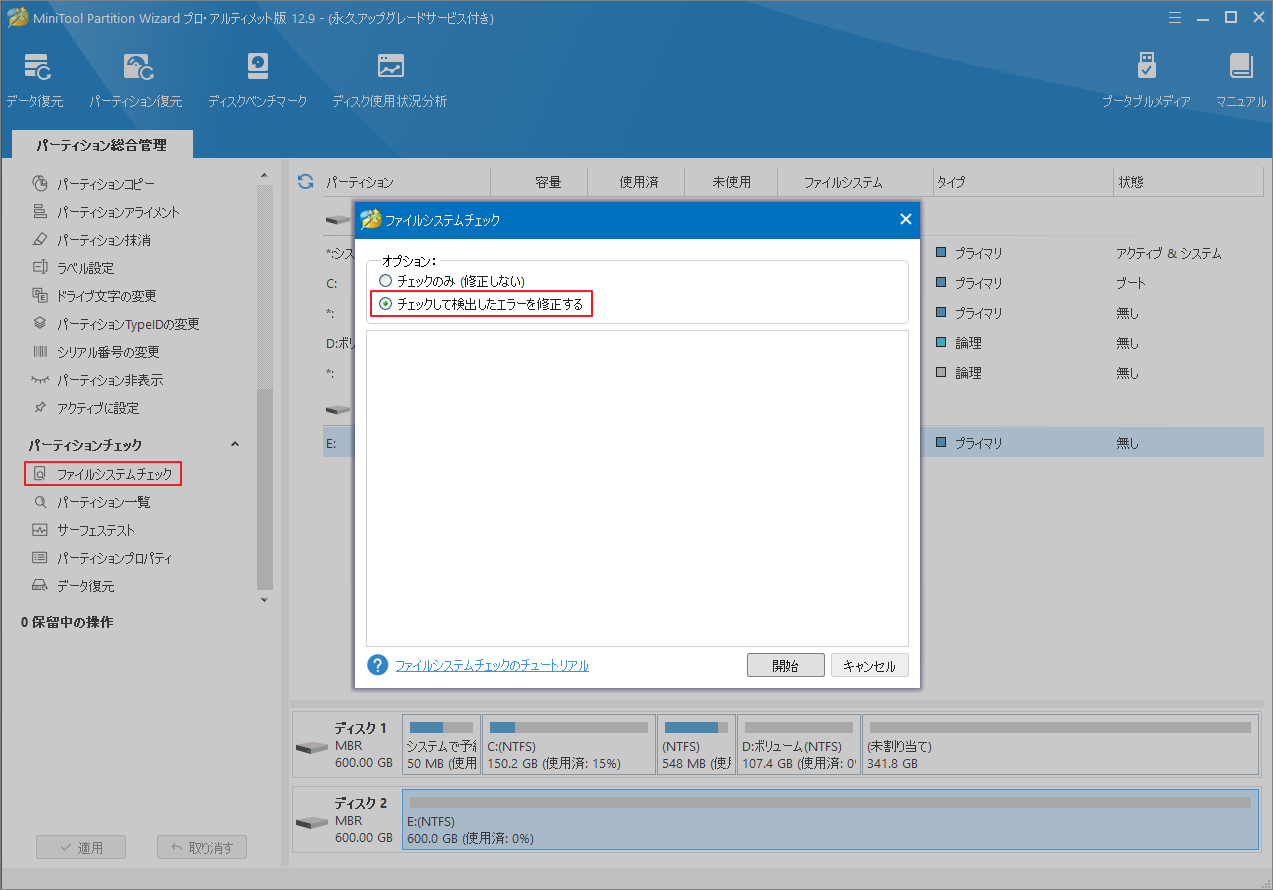Select ドライブ文字の変更 in sidebar
This screenshot has height=890, width=1273.
pyautogui.click(x=94, y=296)
